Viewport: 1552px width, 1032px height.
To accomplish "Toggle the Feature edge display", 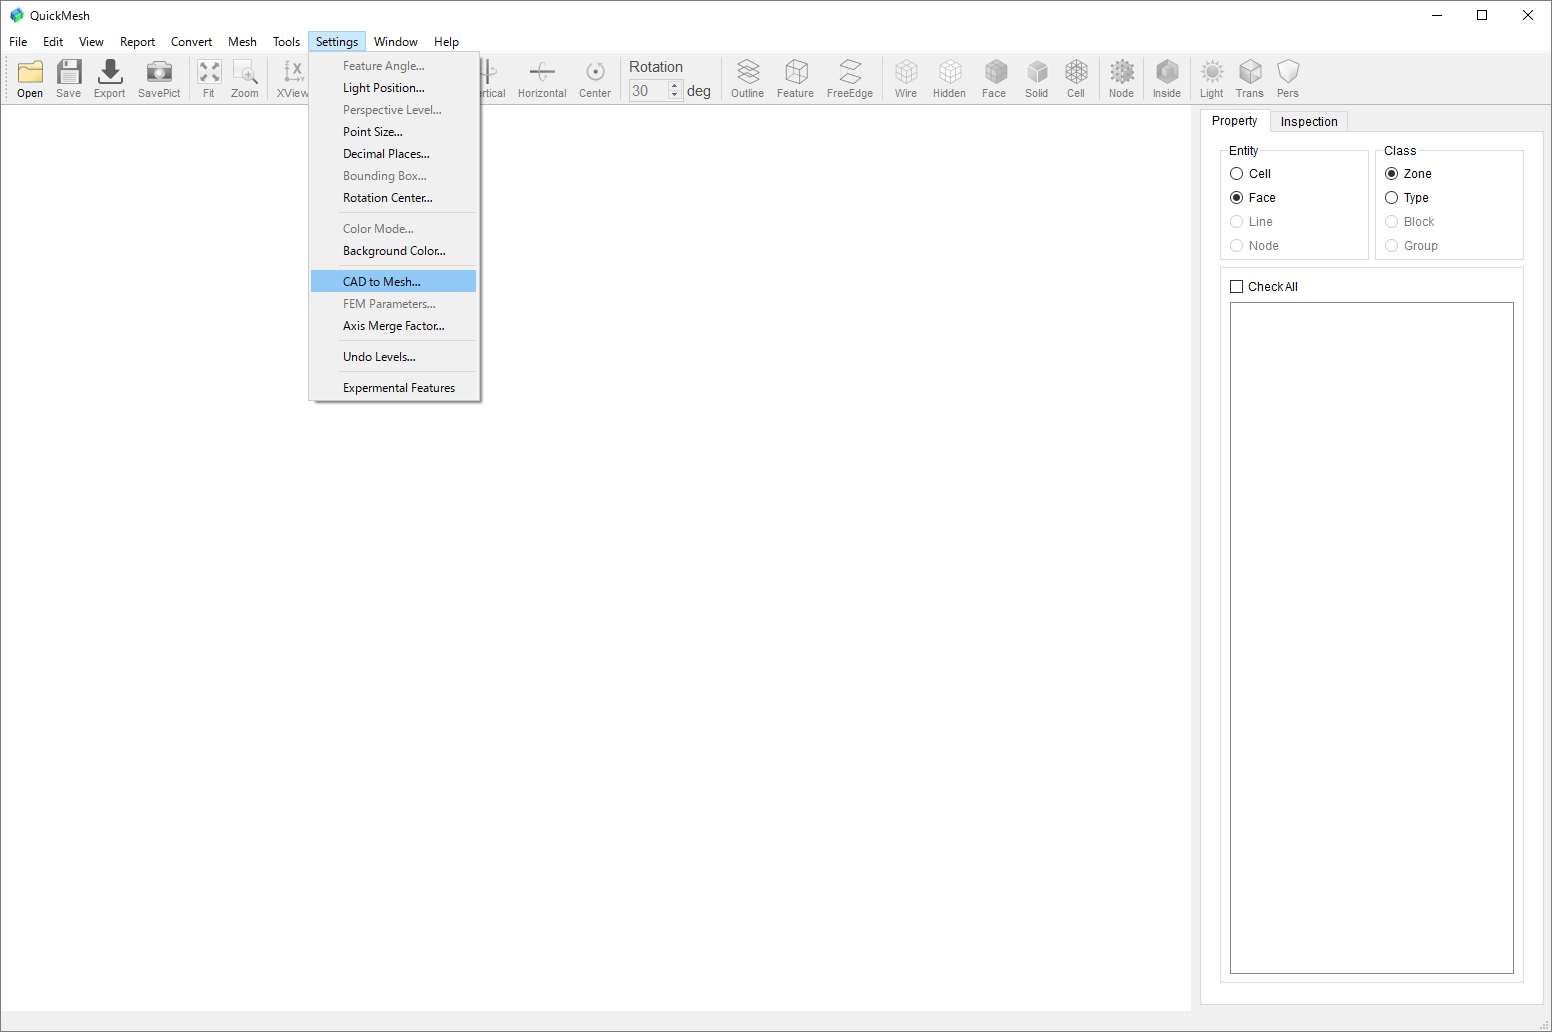I will click(796, 78).
